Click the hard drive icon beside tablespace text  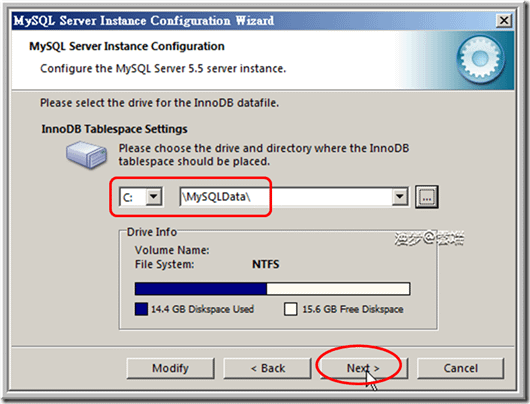[x=87, y=155]
